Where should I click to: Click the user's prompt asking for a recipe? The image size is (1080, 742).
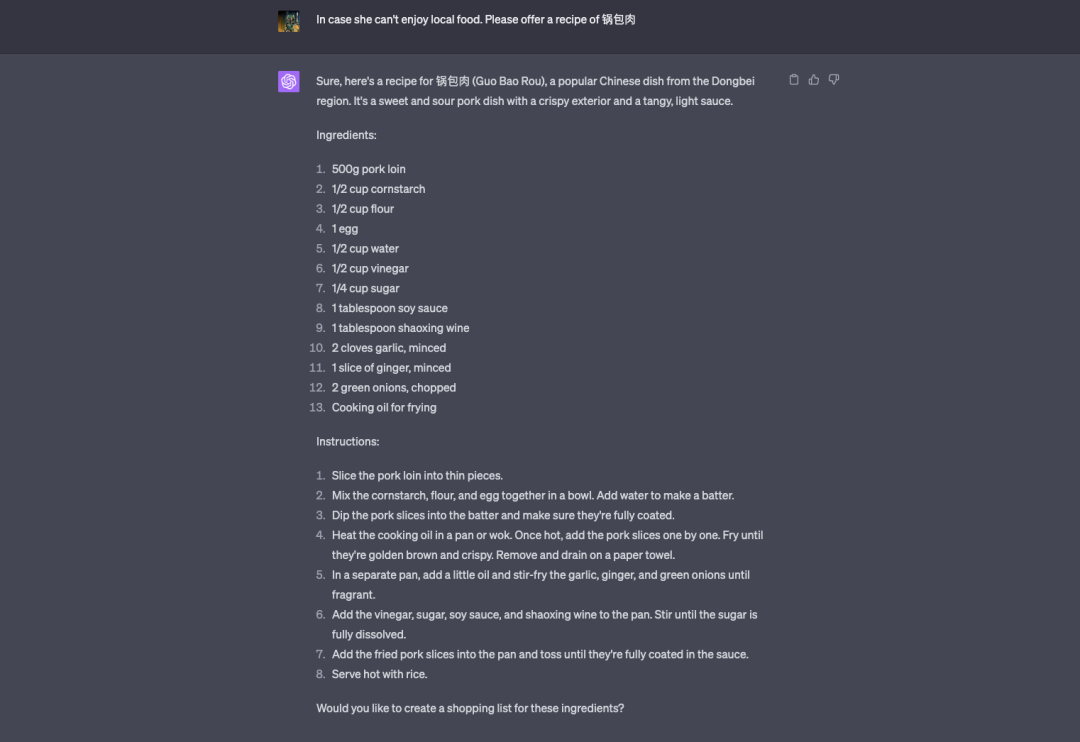[475, 20]
